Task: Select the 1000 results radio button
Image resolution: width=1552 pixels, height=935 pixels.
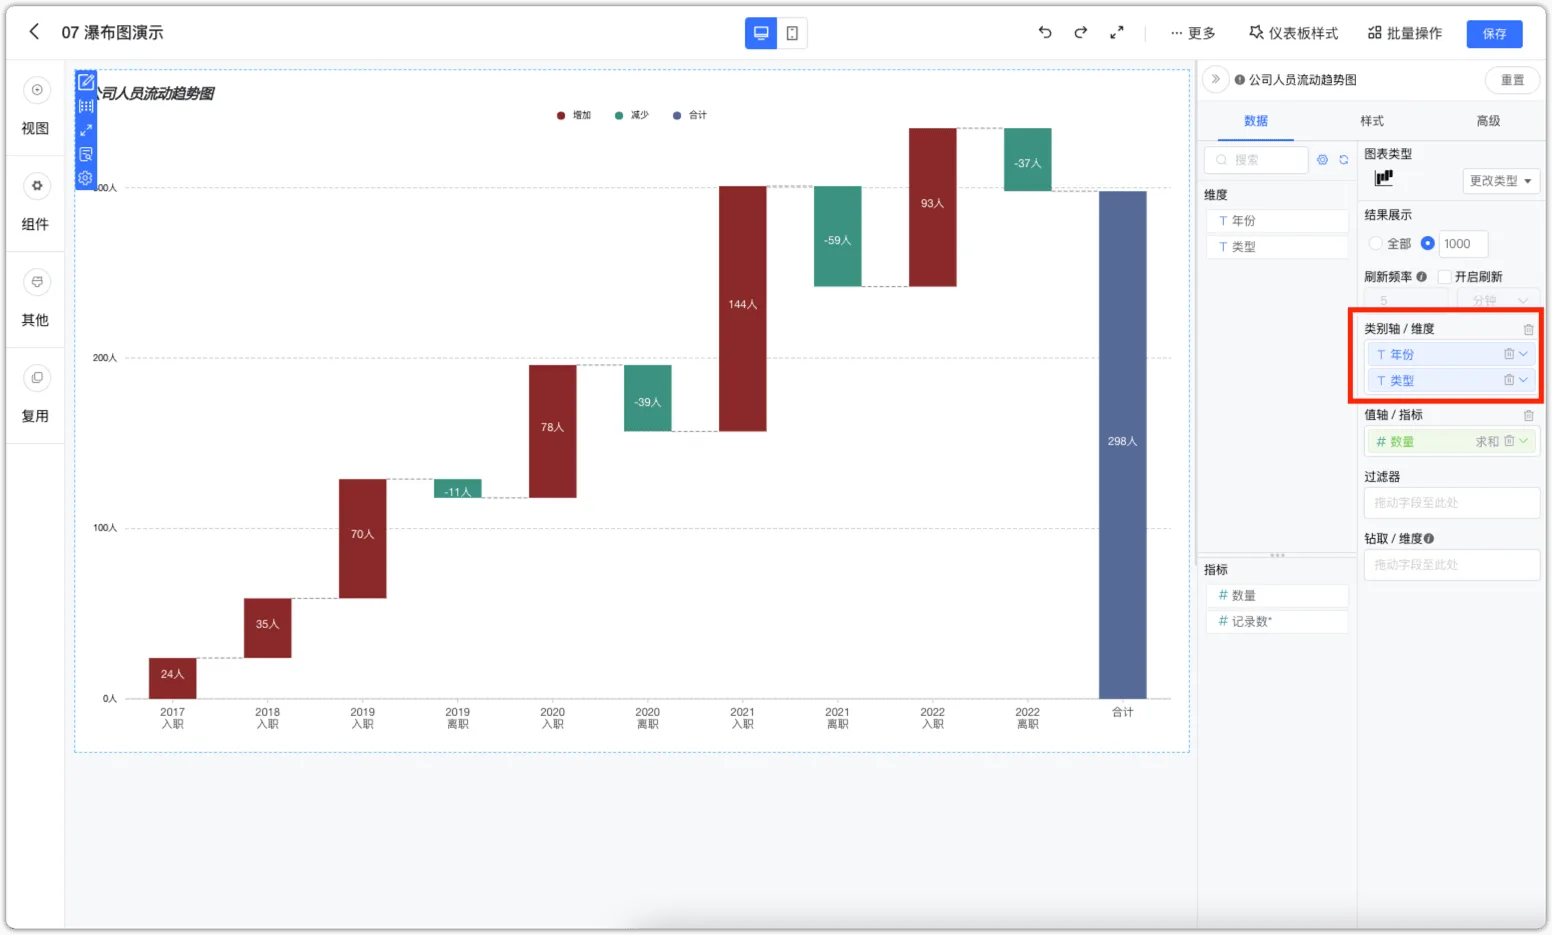Action: coord(1427,243)
